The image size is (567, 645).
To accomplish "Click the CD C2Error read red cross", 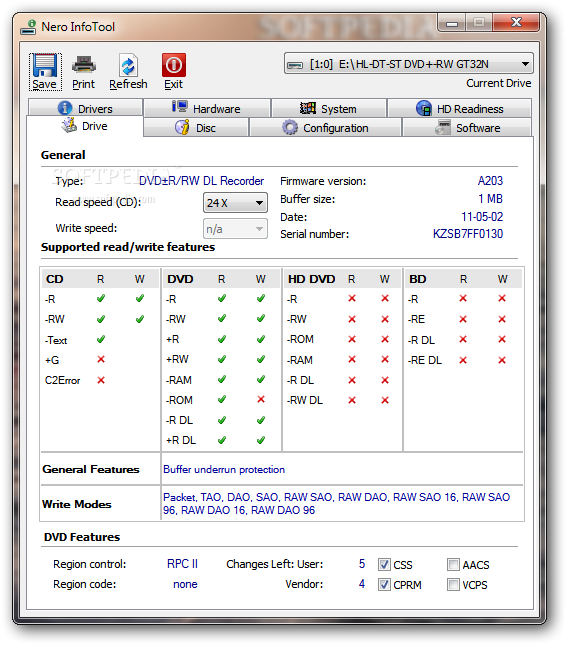I will point(101,380).
